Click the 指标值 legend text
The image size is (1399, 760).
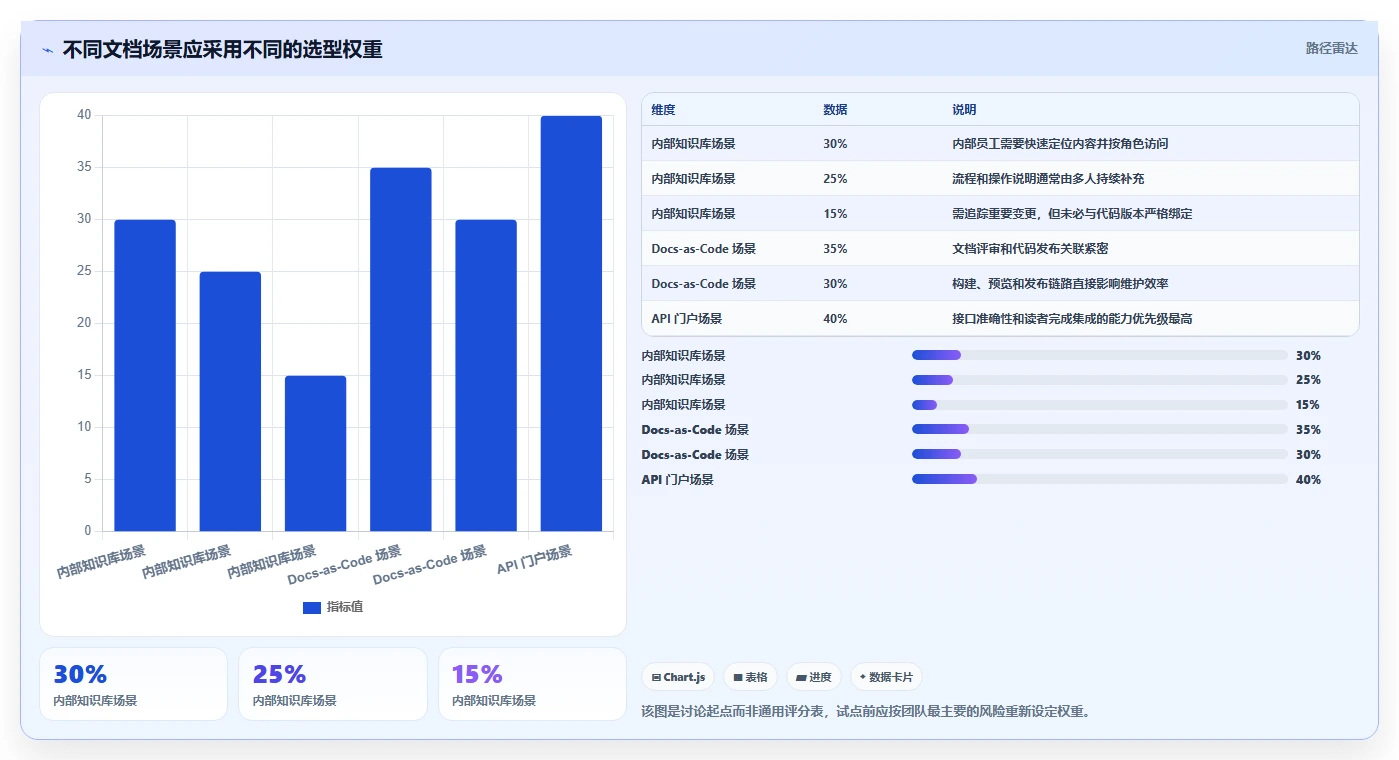[345, 608]
